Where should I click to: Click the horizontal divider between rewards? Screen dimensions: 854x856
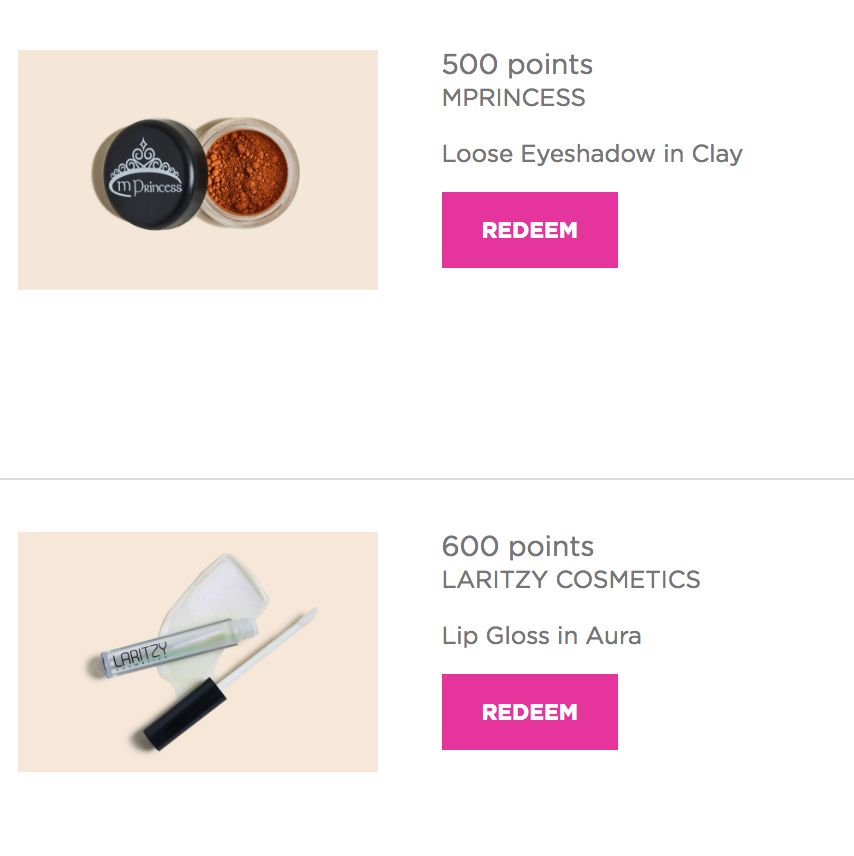click(427, 479)
